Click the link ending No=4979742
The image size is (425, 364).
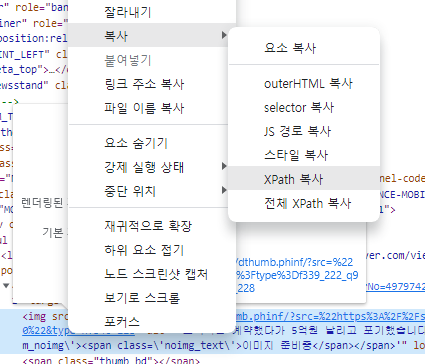395,286
